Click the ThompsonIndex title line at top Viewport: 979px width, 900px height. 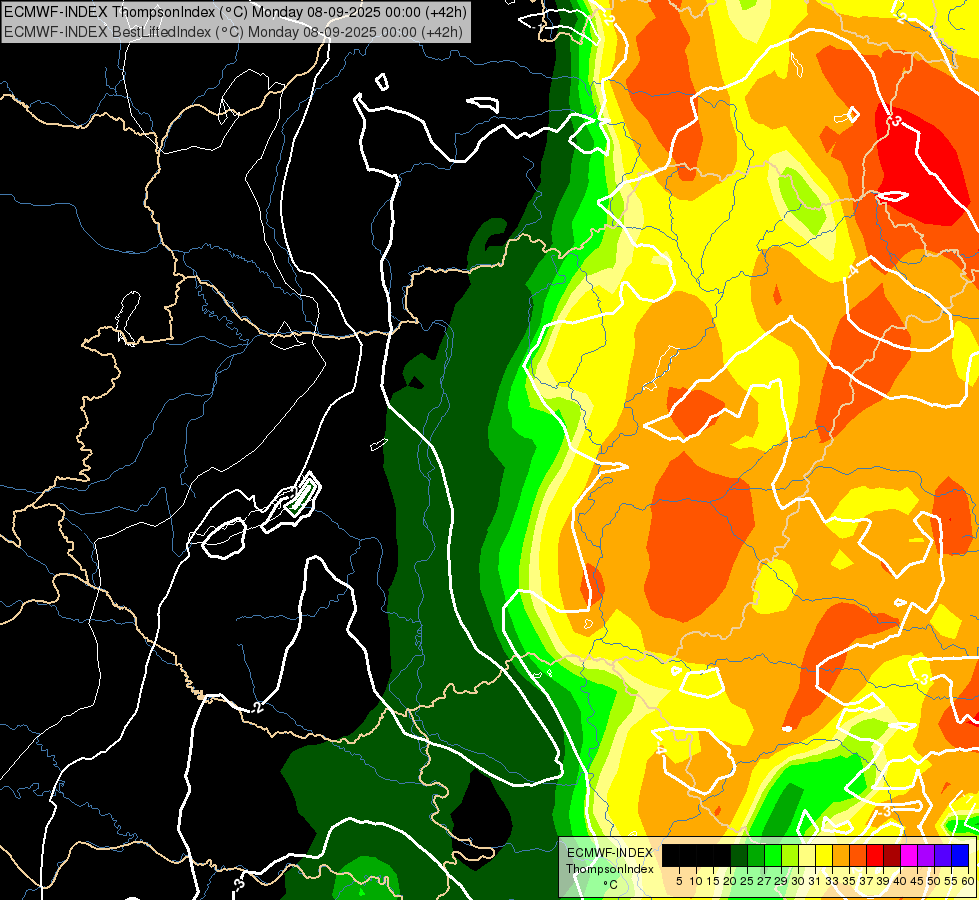click(235, 12)
